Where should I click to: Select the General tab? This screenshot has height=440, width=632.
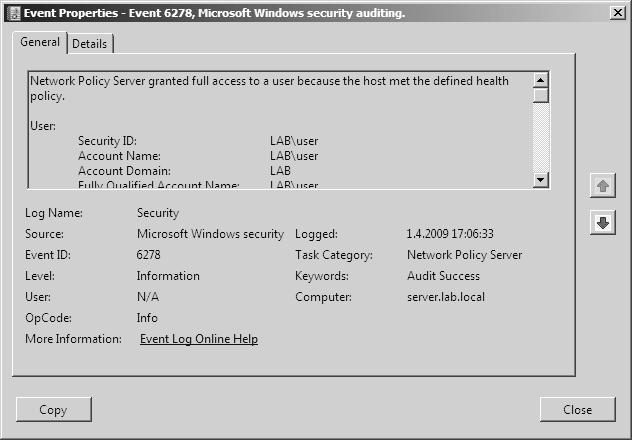click(x=40, y=42)
